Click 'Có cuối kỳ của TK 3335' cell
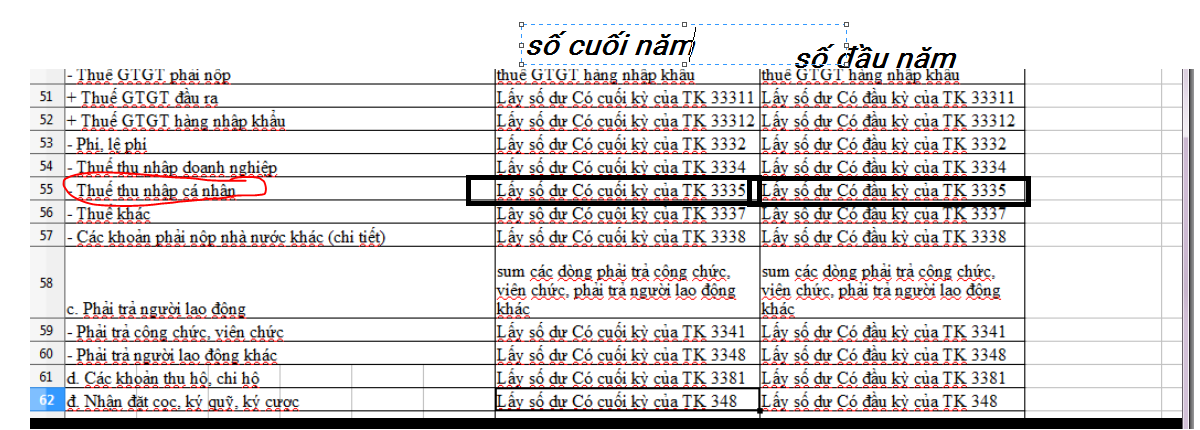 (x=627, y=189)
